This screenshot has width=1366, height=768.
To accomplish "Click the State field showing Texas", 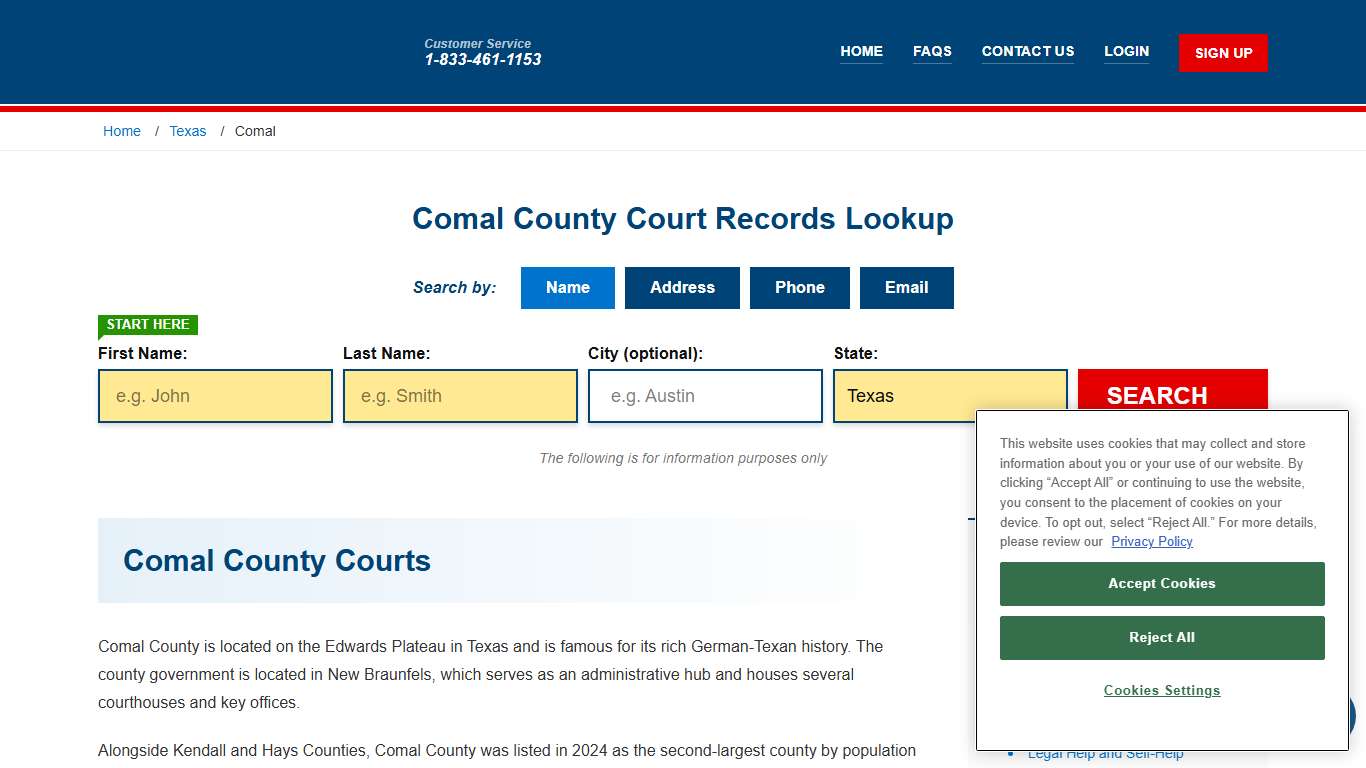I will pyautogui.click(x=950, y=396).
